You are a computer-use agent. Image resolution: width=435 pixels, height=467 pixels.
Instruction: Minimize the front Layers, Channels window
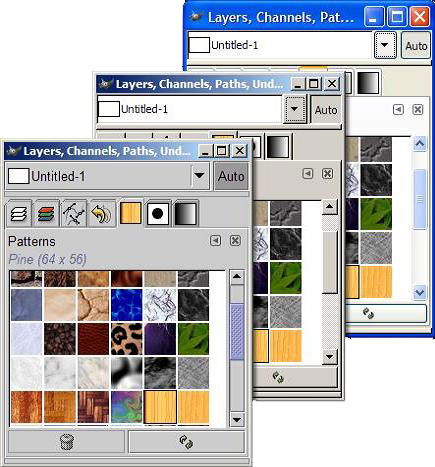coord(205,151)
